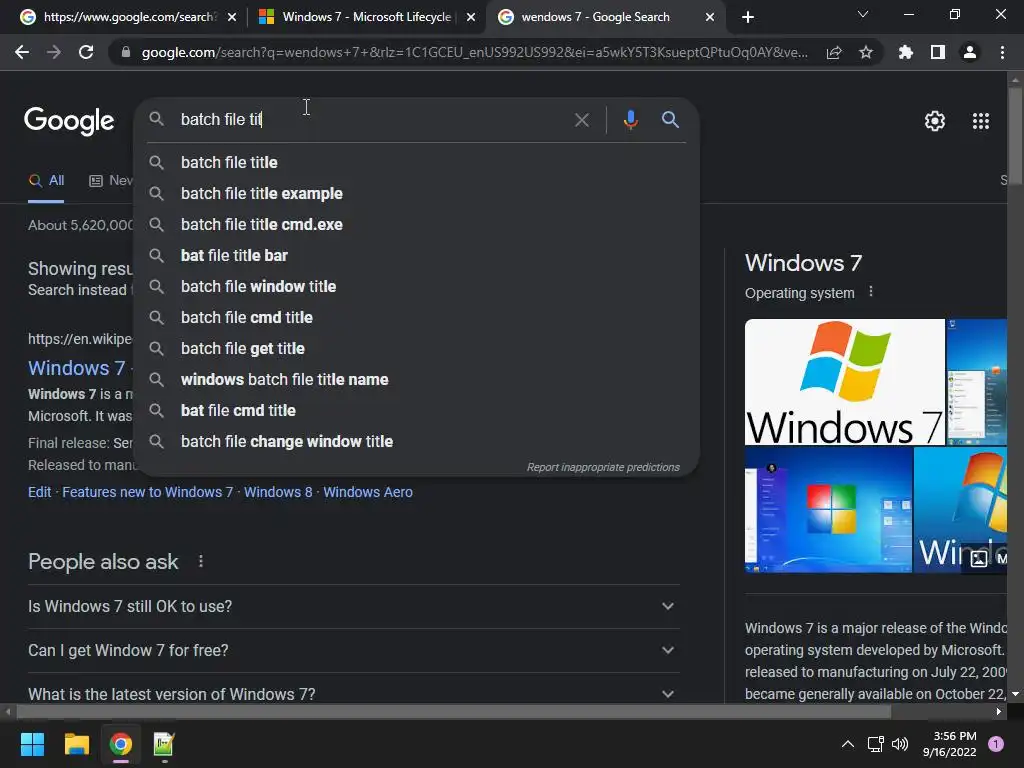The width and height of the screenshot is (1024, 768).
Task: Click inside the Google search input field
Action: 372,120
